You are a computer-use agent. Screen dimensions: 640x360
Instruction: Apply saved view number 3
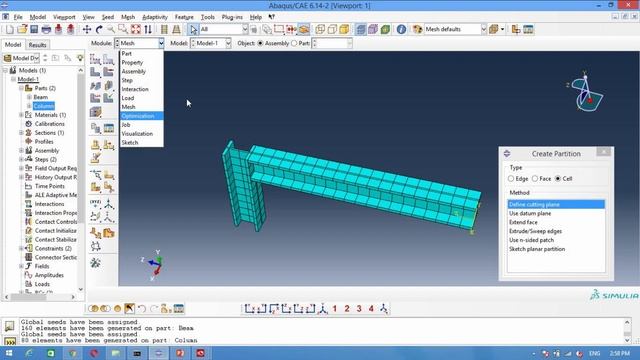pyautogui.click(x=359, y=309)
